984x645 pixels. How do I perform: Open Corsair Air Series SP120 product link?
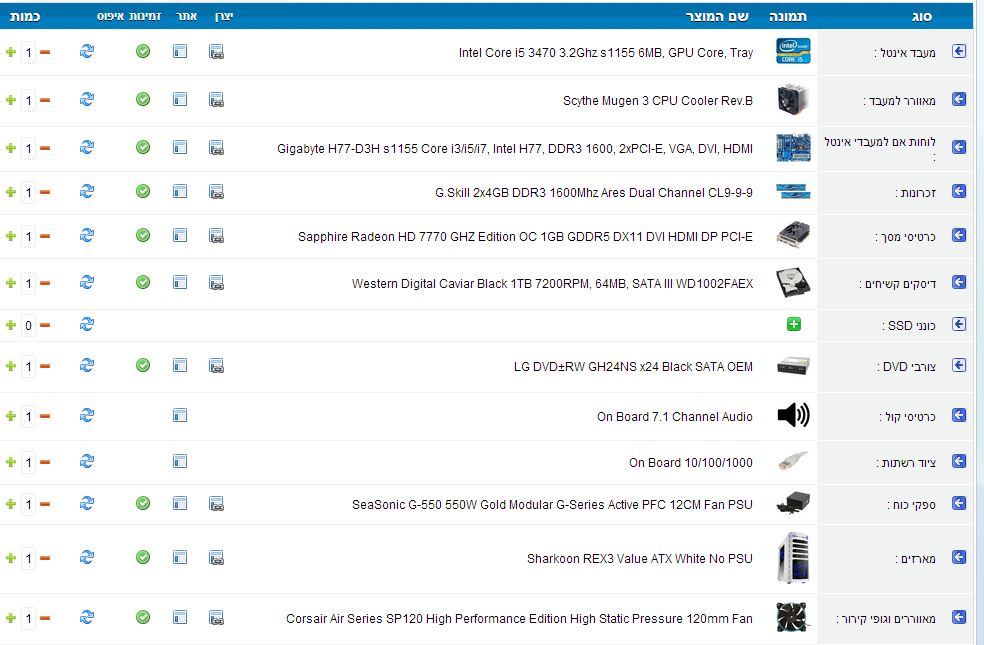519,619
